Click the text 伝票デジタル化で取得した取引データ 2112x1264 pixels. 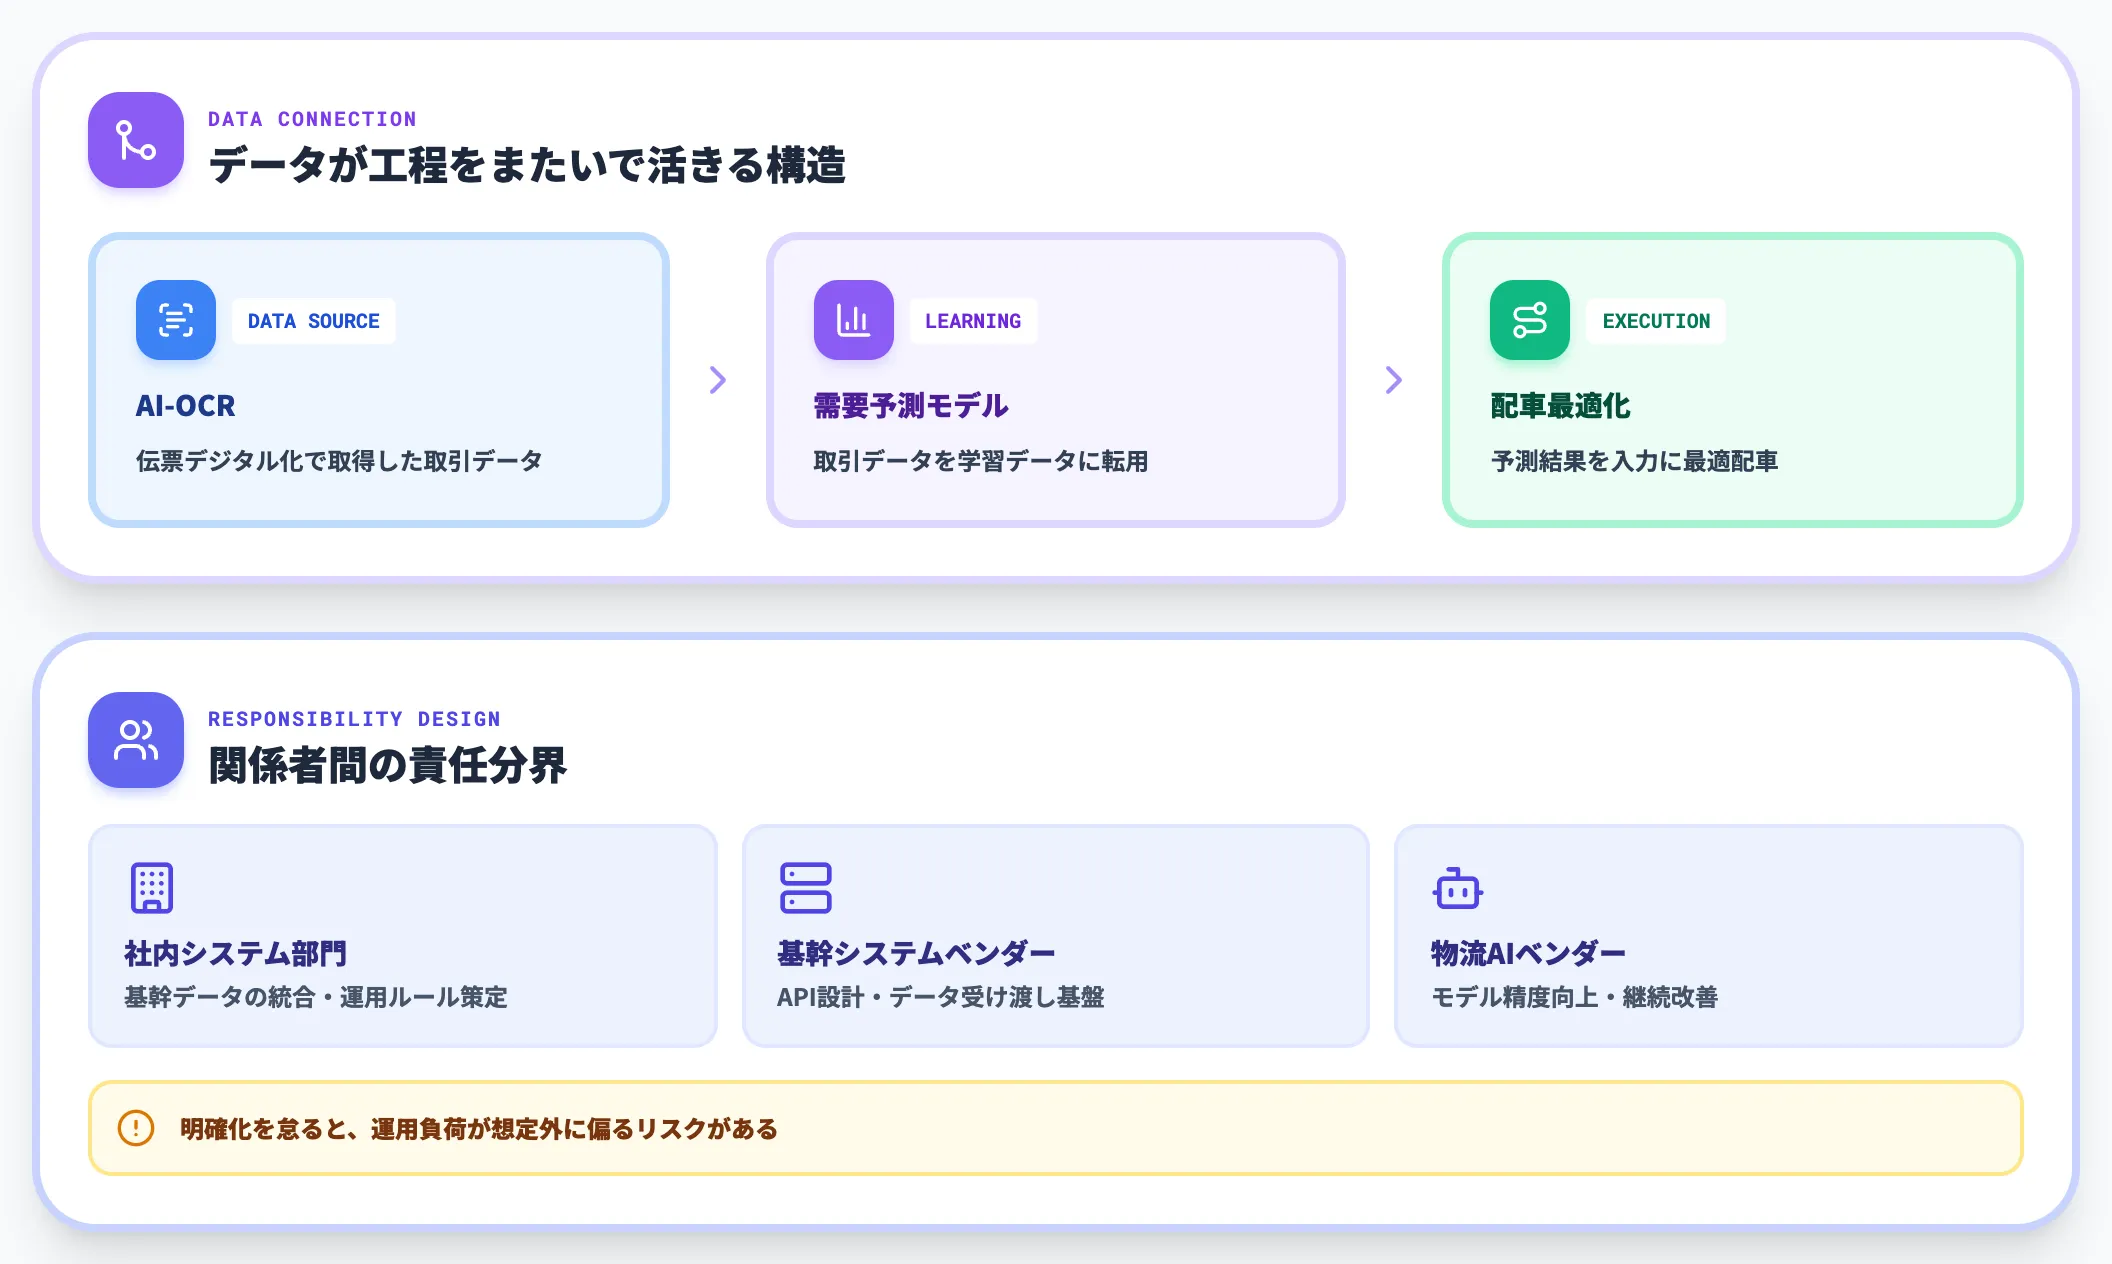coord(340,461)
